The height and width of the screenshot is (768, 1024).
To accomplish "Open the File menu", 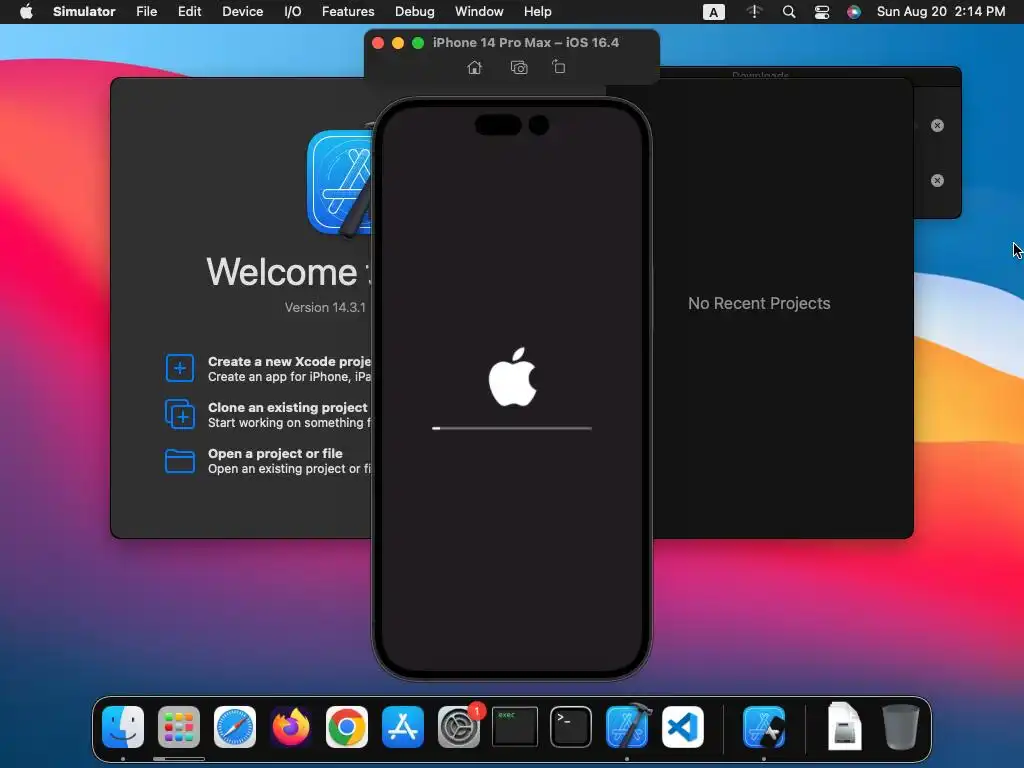I will pyautogui.click(x=146, y=12).
